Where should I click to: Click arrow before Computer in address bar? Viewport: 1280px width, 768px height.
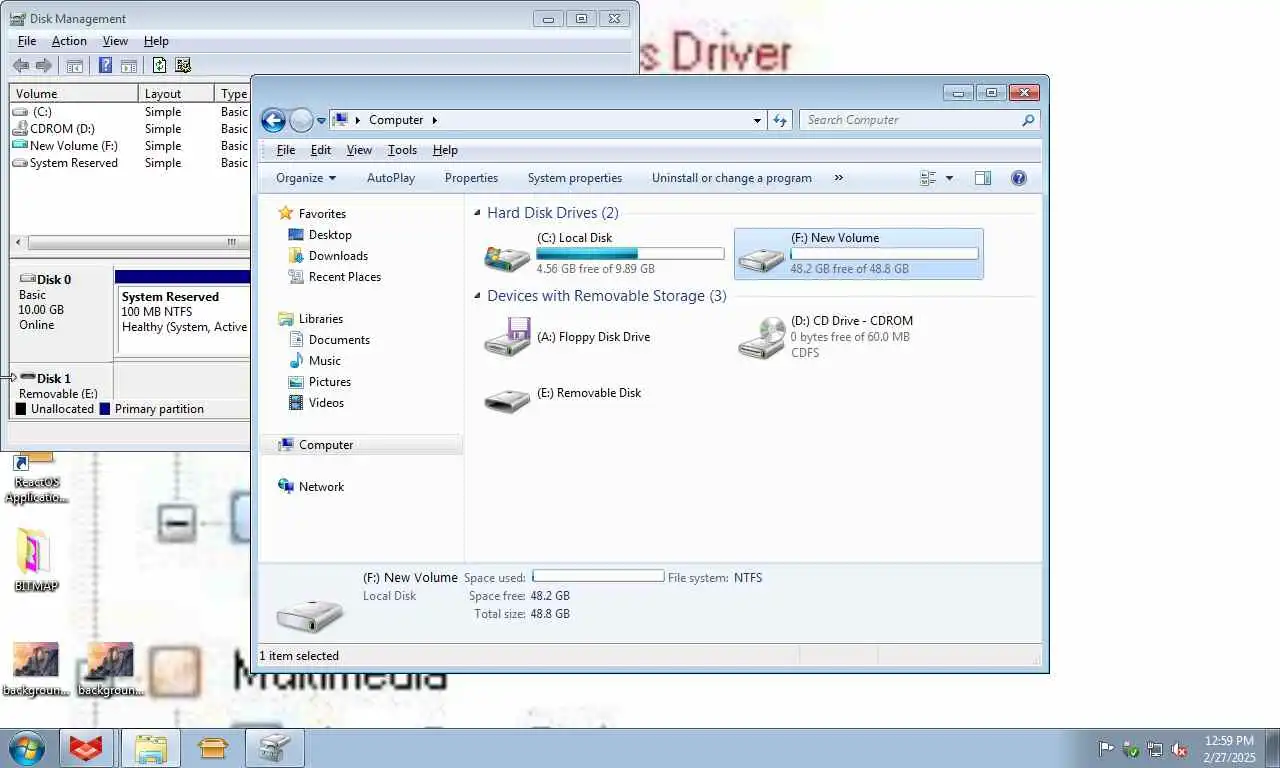pos(358,120)
